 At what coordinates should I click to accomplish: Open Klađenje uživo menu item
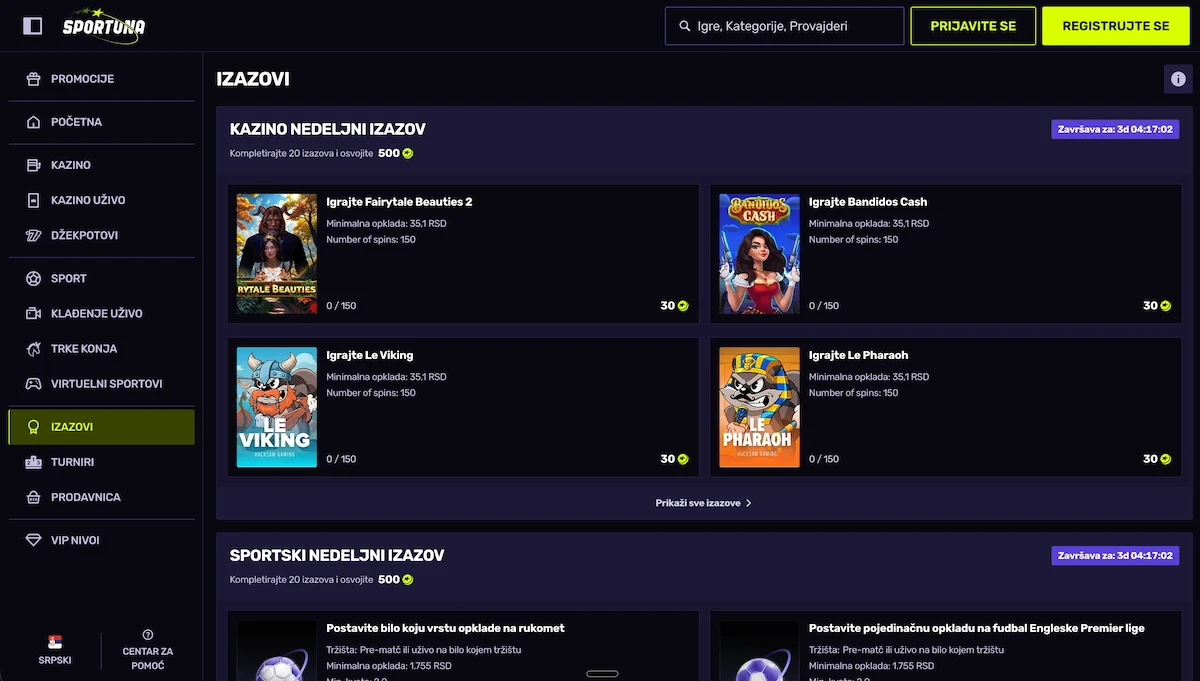[x=101, y=313]
